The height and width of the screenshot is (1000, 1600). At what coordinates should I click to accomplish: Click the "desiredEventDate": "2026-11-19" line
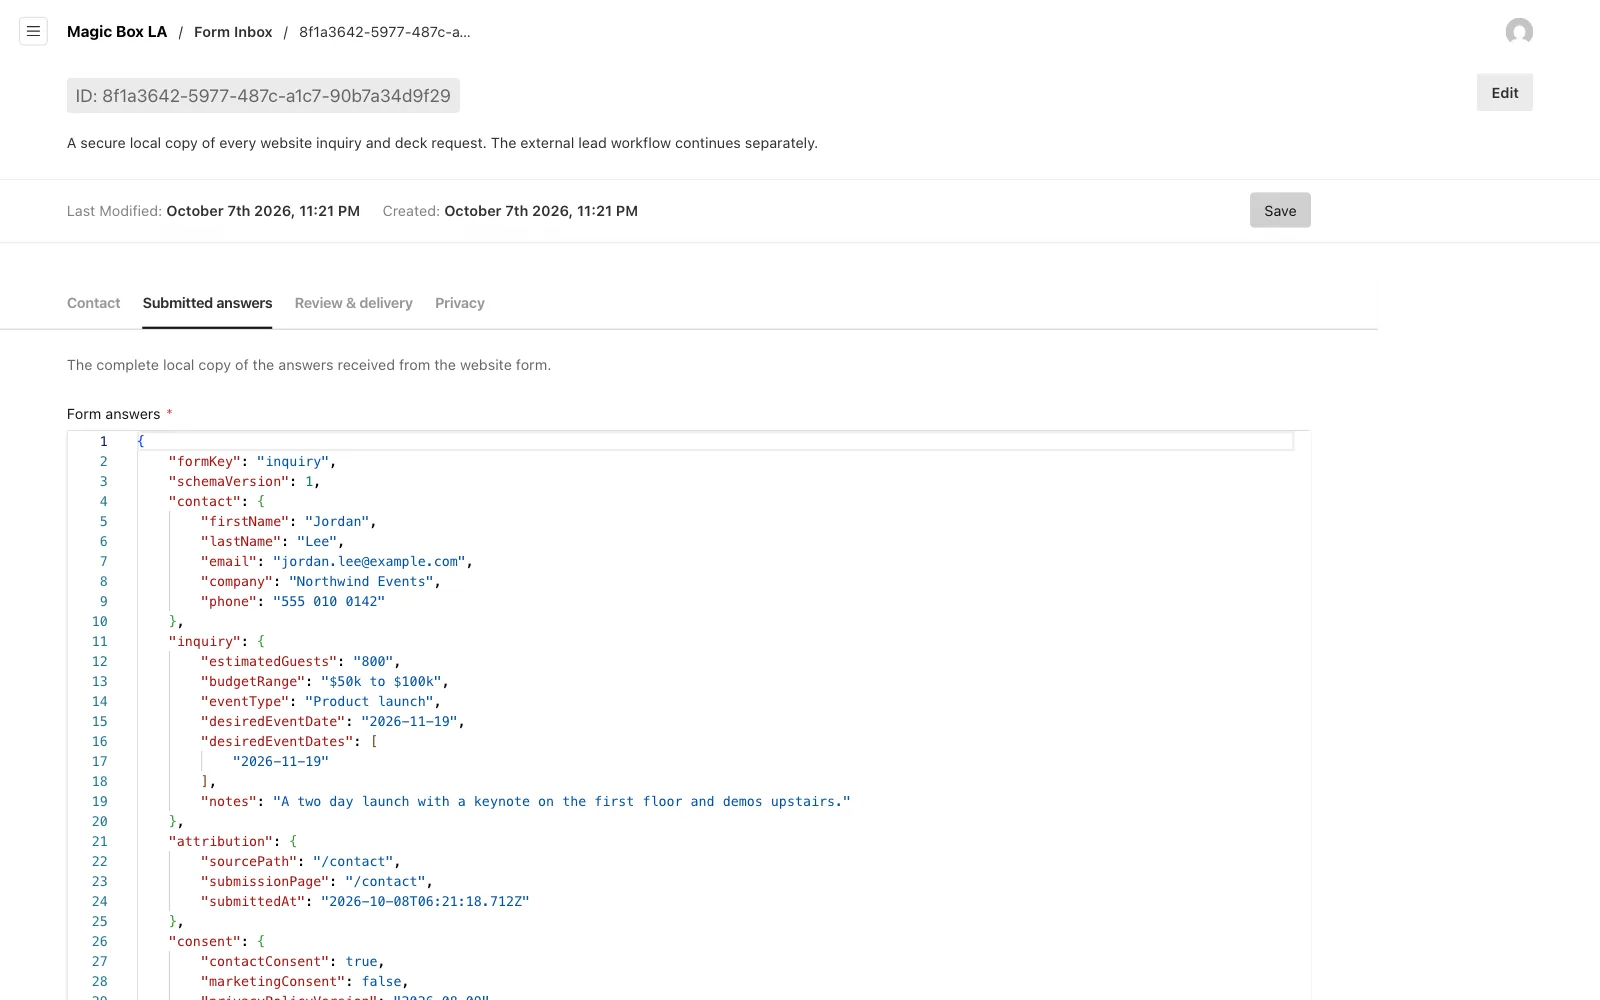coord(333,721)
